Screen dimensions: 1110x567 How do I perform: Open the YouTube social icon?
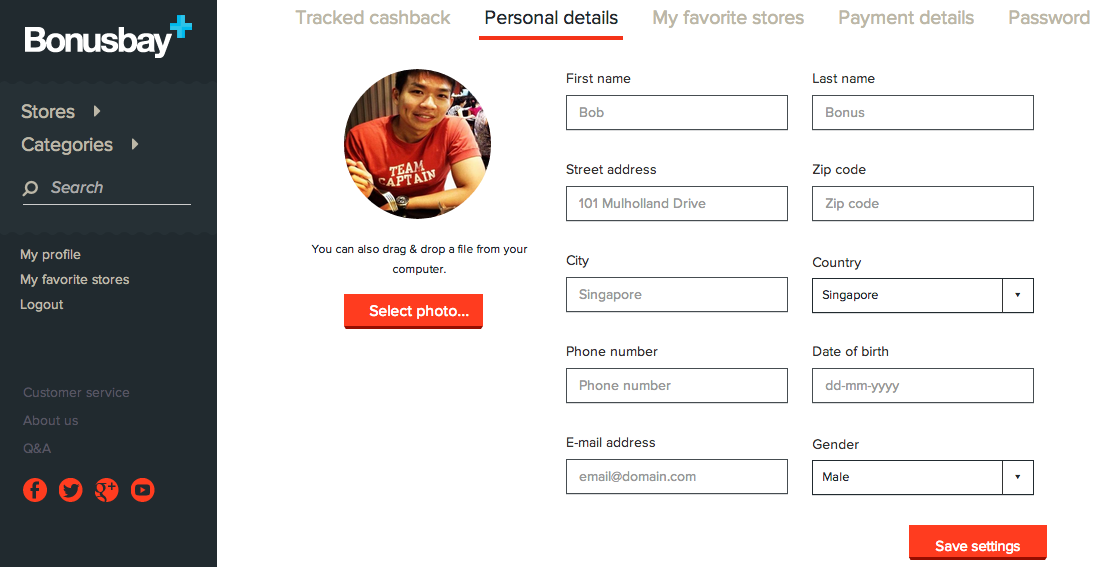[x=143, y=490]
